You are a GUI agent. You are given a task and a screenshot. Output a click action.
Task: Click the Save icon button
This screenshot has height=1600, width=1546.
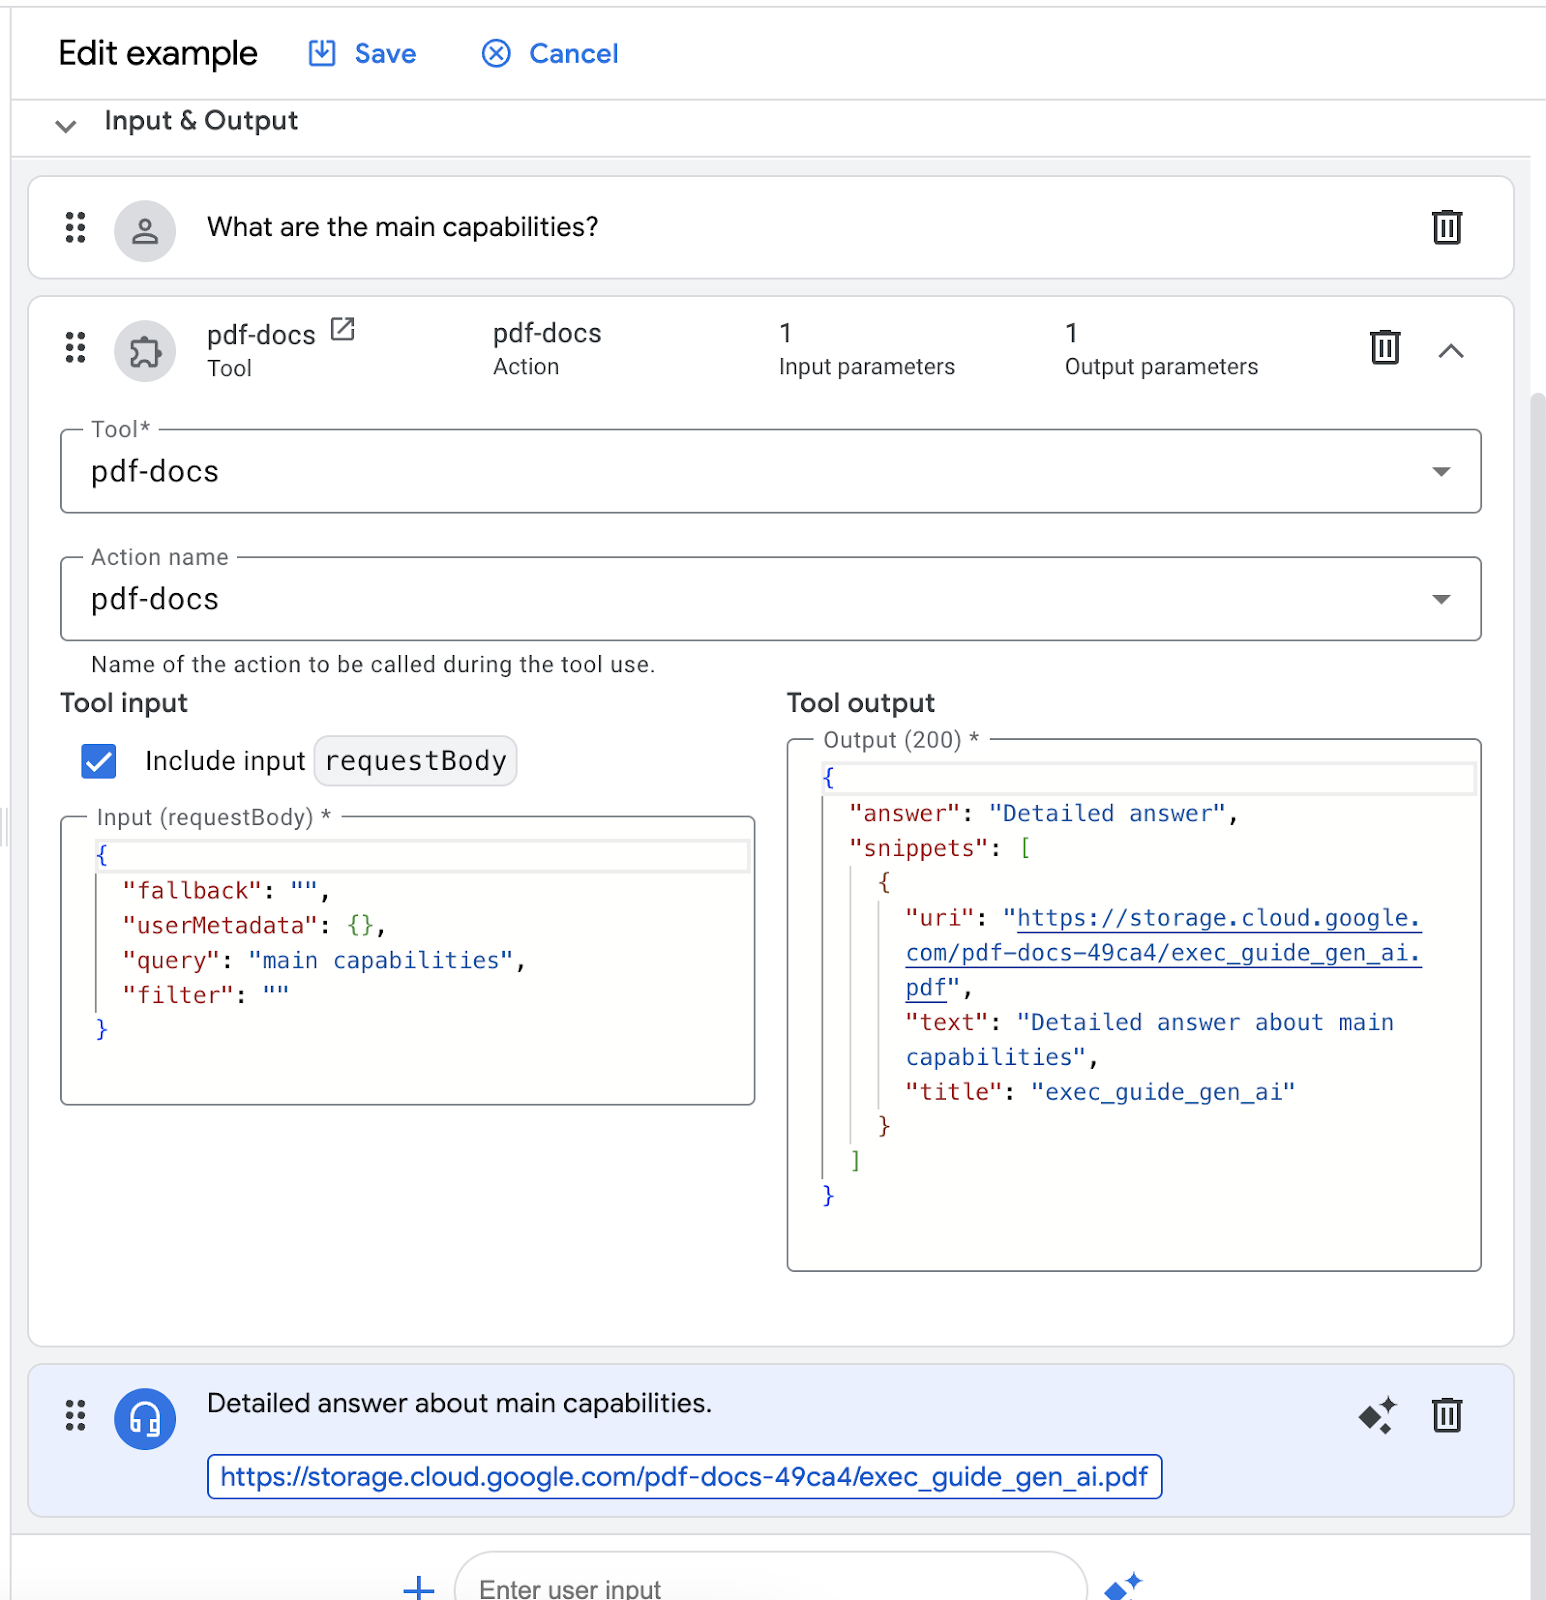(322, 53)
